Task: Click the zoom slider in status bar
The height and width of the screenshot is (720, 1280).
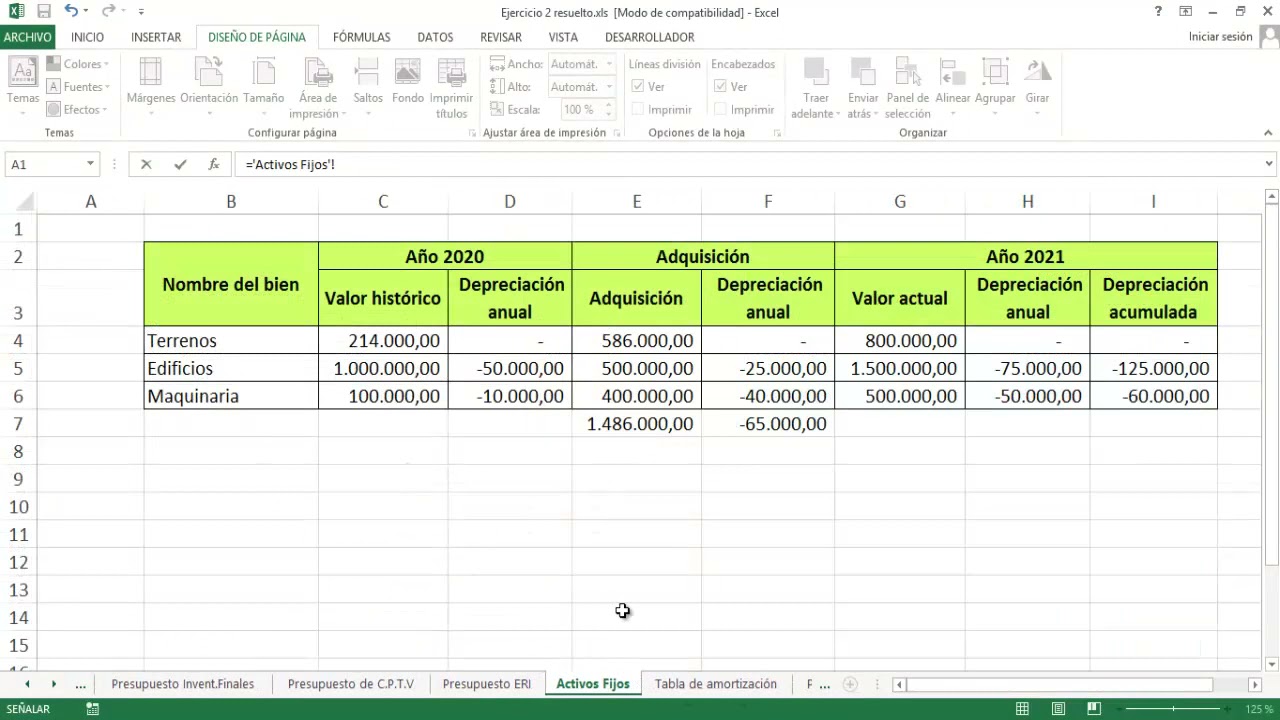Action: click(1173, 709)
